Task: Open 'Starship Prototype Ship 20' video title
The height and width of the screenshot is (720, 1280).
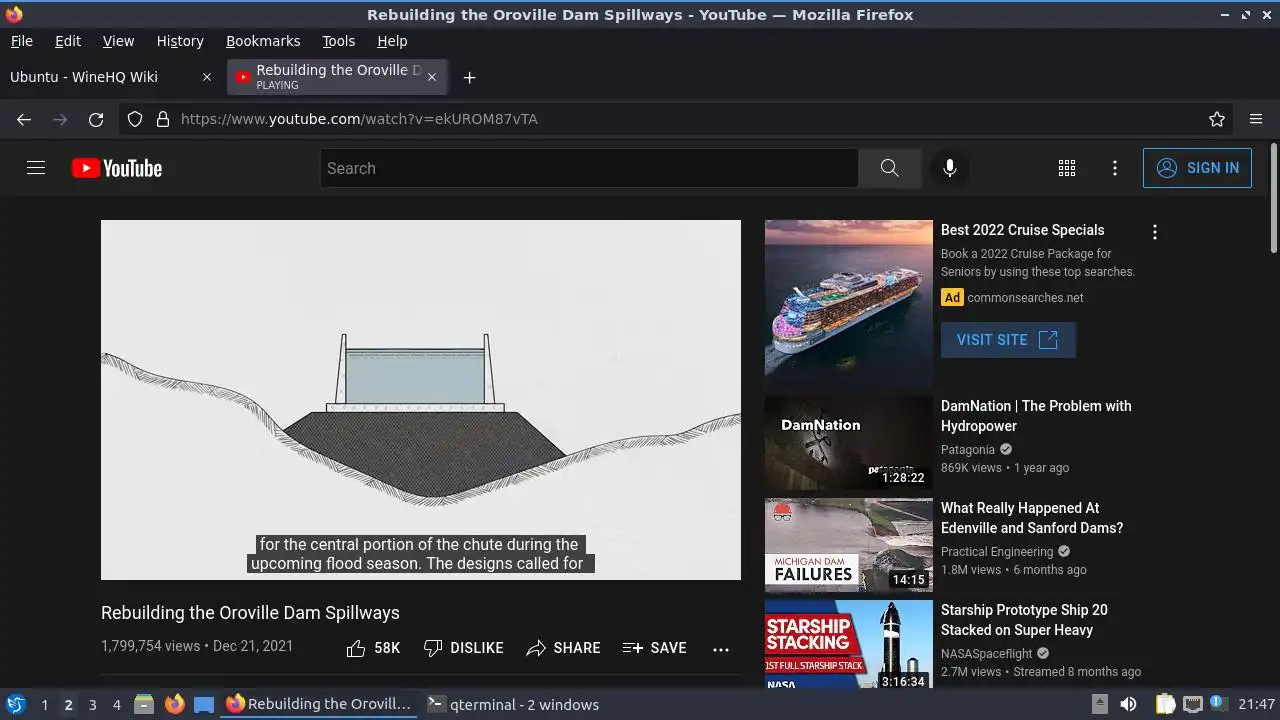Action: (x=1024, y=620)
